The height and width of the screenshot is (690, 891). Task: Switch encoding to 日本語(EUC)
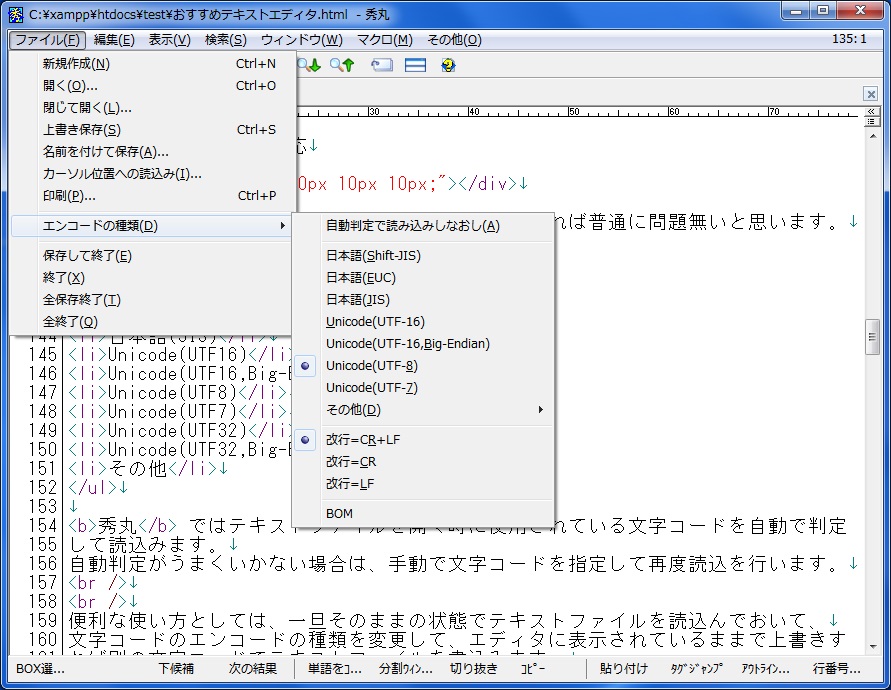pyautogui.click(x=423, y=278)
